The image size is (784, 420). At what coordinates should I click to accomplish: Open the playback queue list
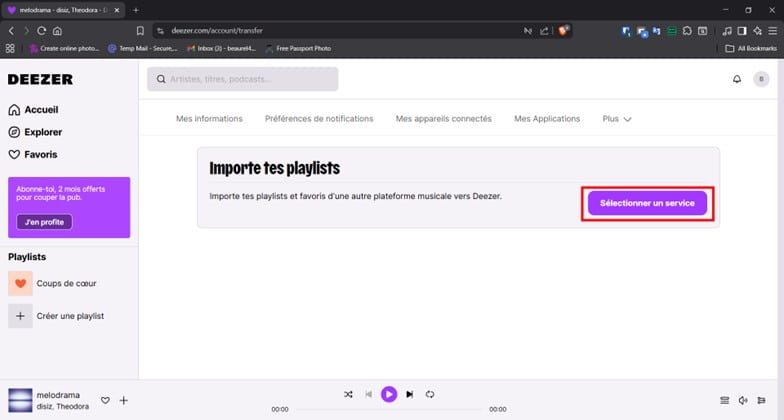coord(724,400)
